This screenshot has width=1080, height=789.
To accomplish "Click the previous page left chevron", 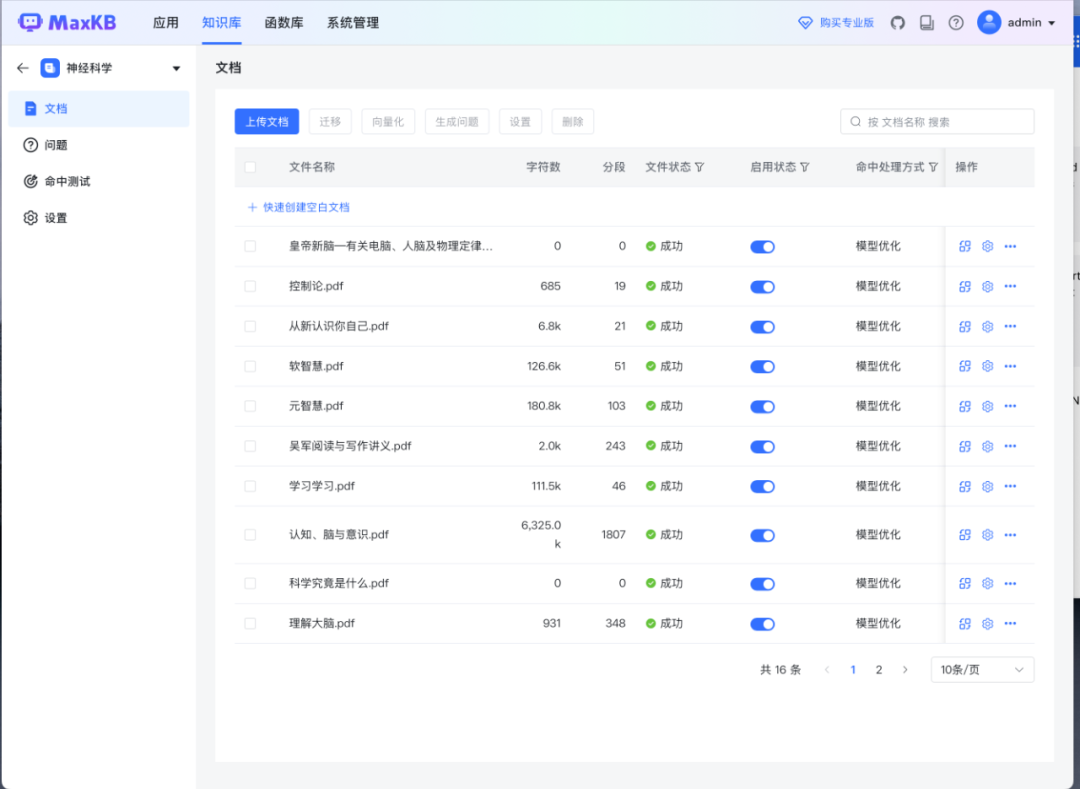I will [x=827, y=670].
